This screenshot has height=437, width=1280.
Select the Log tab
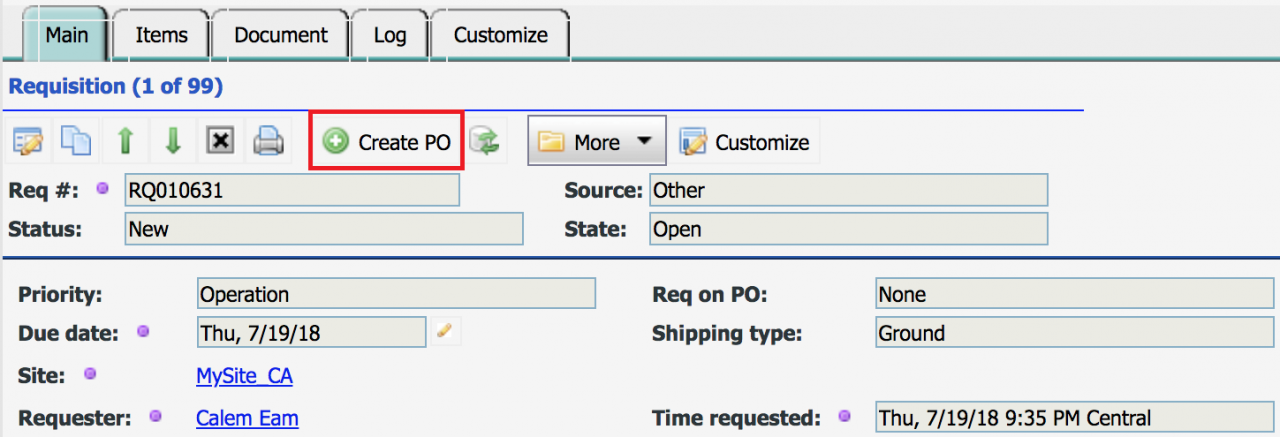pyautogui.click(x=390, y=35)
